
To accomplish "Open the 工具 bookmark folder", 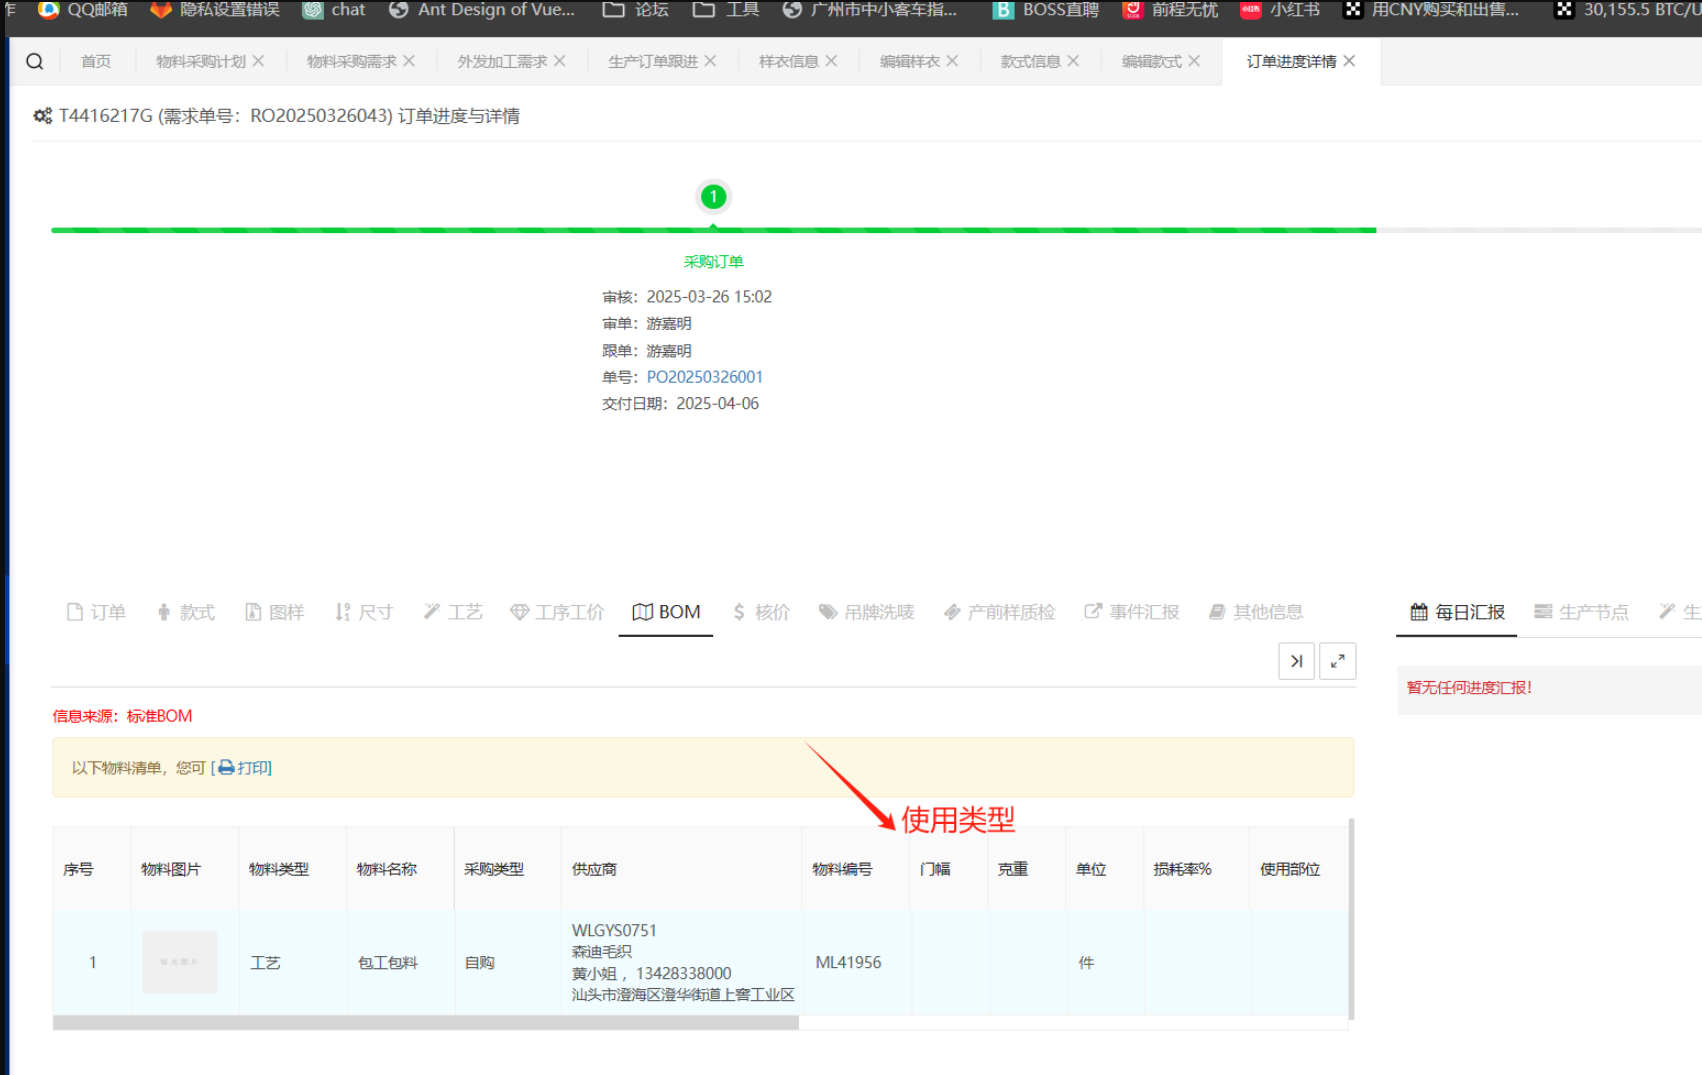I will [727, 10].
